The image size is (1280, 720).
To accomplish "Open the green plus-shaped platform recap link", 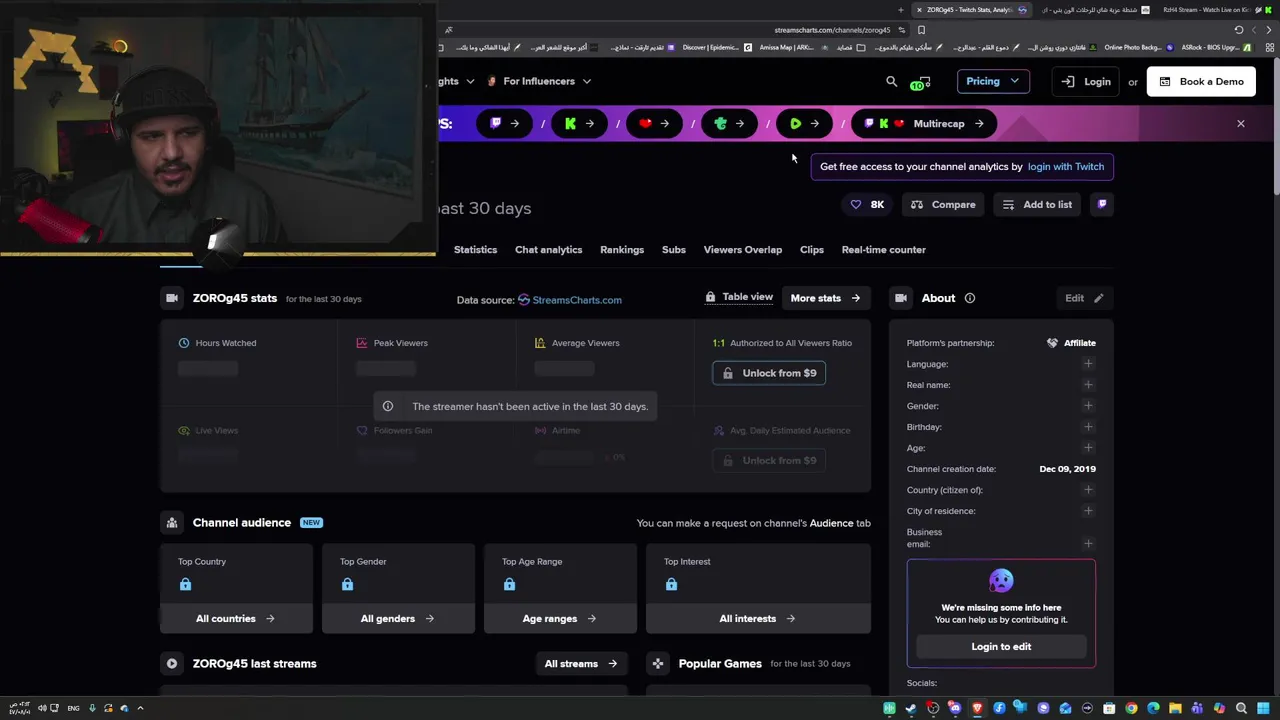I will pos(730,123).
